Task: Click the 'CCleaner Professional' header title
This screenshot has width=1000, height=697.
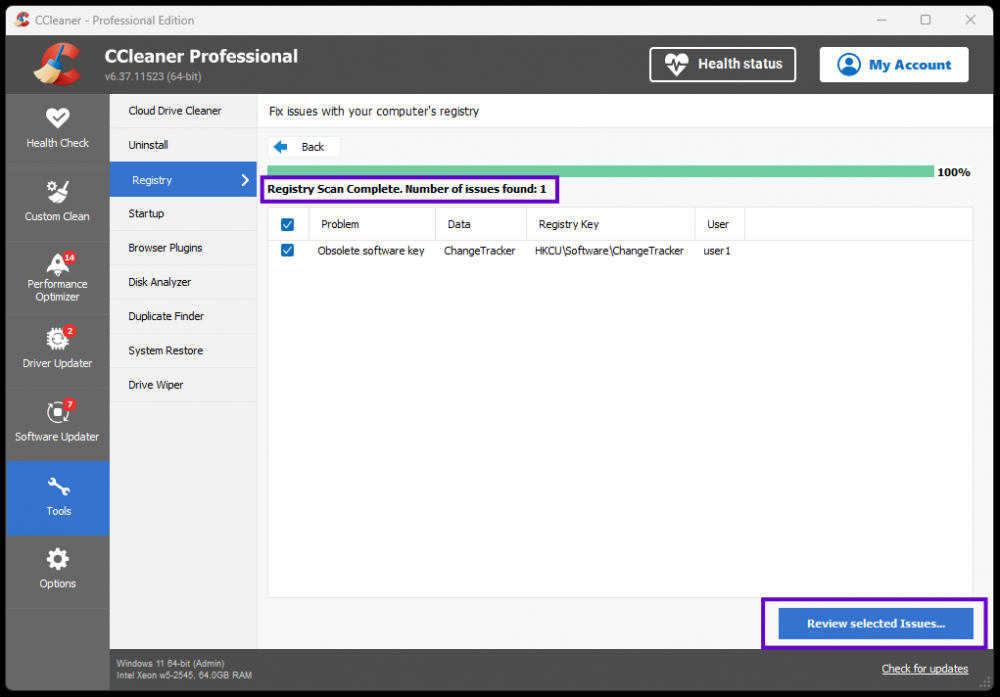Action: point(201,56)
